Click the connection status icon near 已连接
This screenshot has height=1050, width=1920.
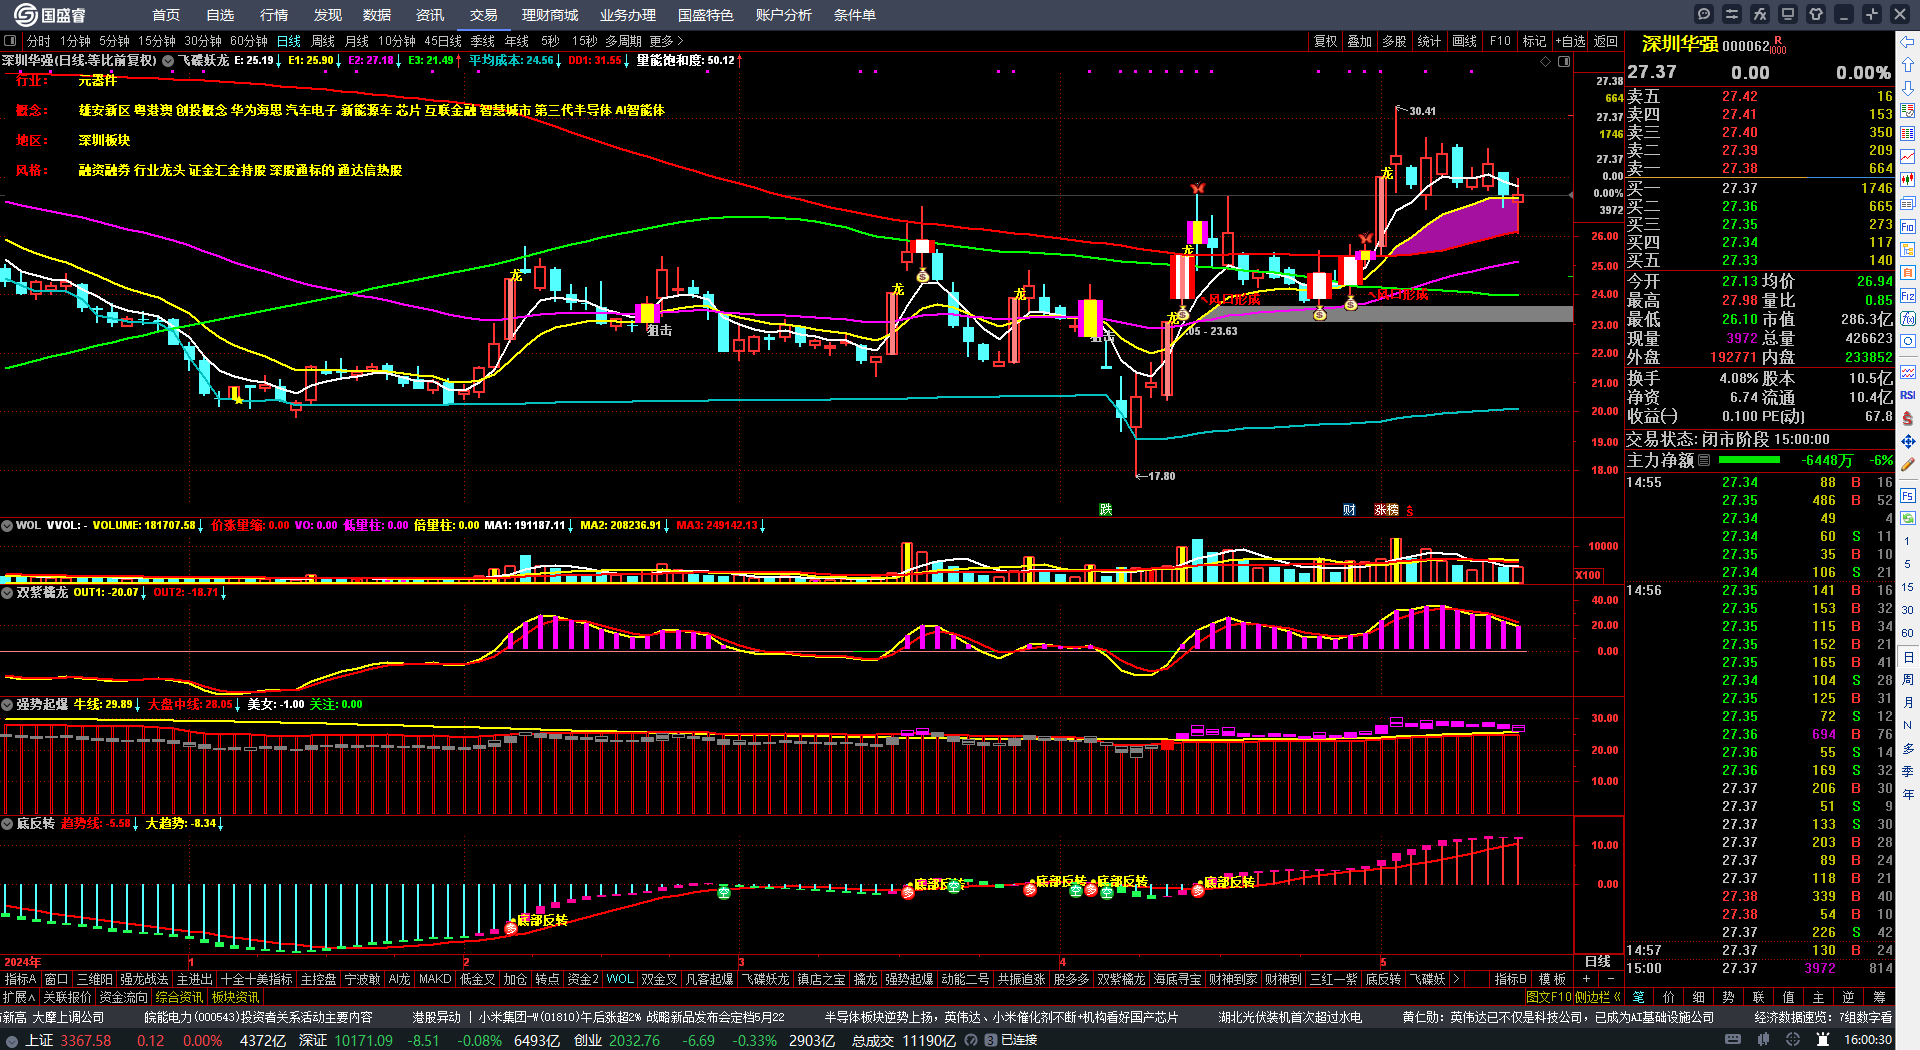[991, 1041]
